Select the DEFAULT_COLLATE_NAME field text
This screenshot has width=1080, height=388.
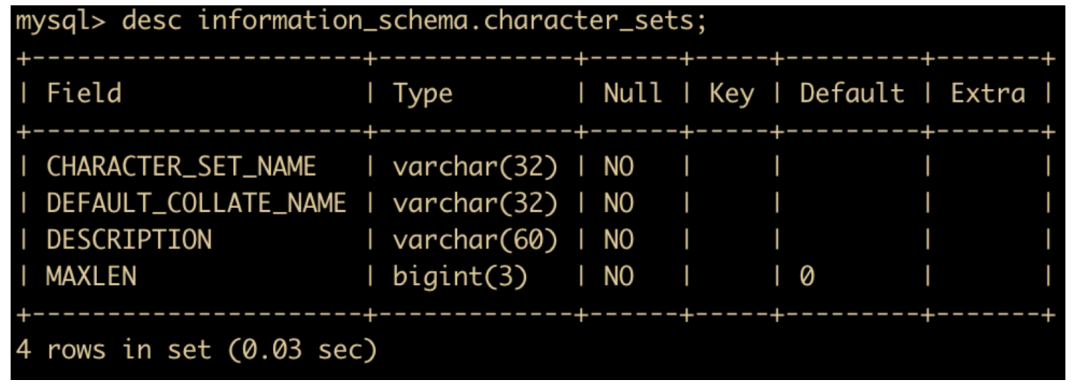(196, 203)
